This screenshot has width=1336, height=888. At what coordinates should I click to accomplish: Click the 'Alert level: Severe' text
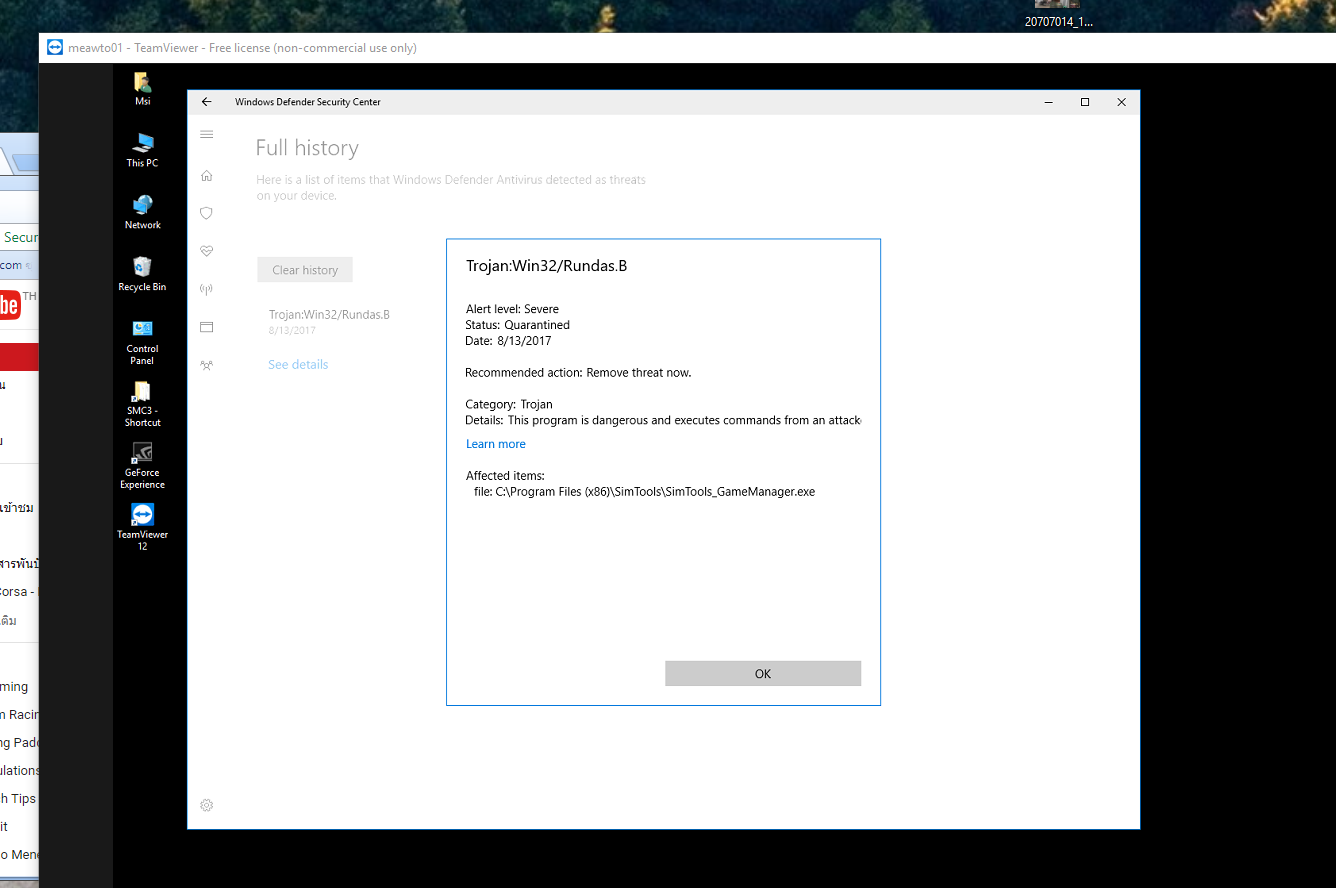pos(512,309)
